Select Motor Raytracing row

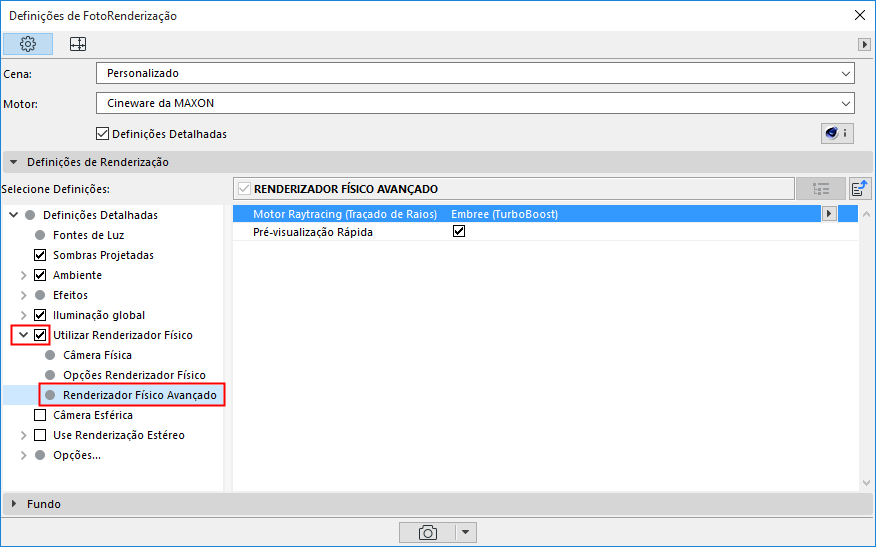(x=545, y=214)
